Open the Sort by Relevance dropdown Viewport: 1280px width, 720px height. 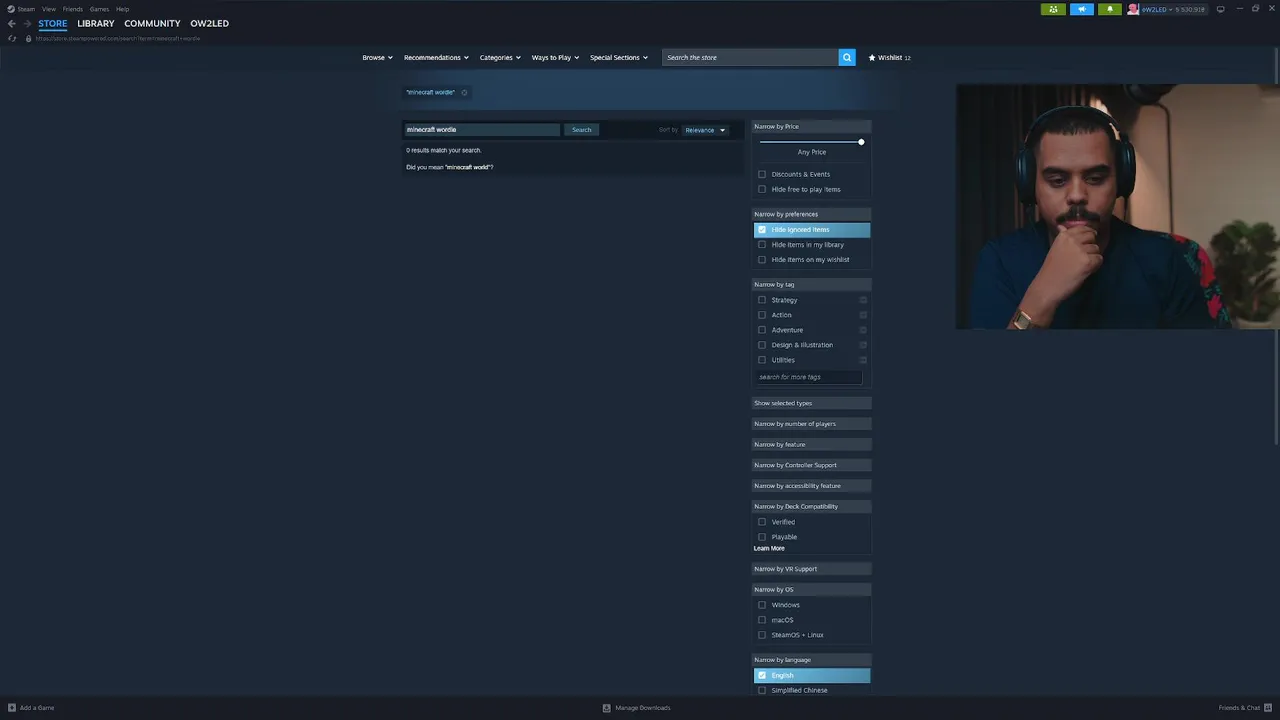tap(705, 130)
